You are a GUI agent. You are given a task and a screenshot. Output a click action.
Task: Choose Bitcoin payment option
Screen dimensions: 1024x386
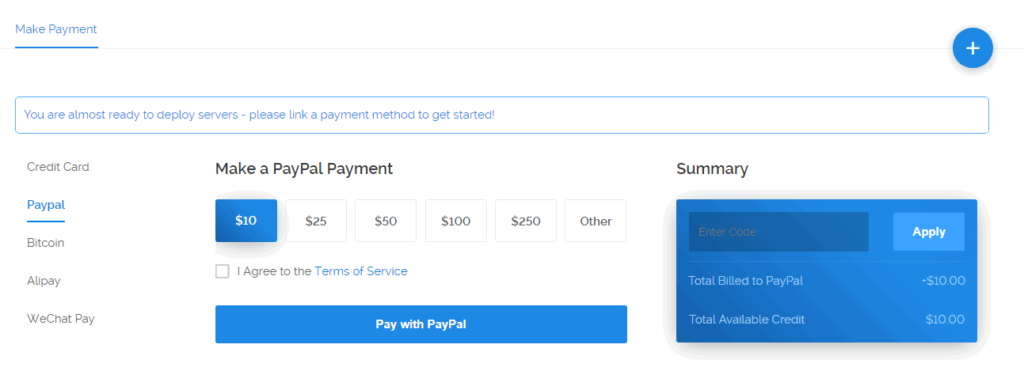coord(46,243)
